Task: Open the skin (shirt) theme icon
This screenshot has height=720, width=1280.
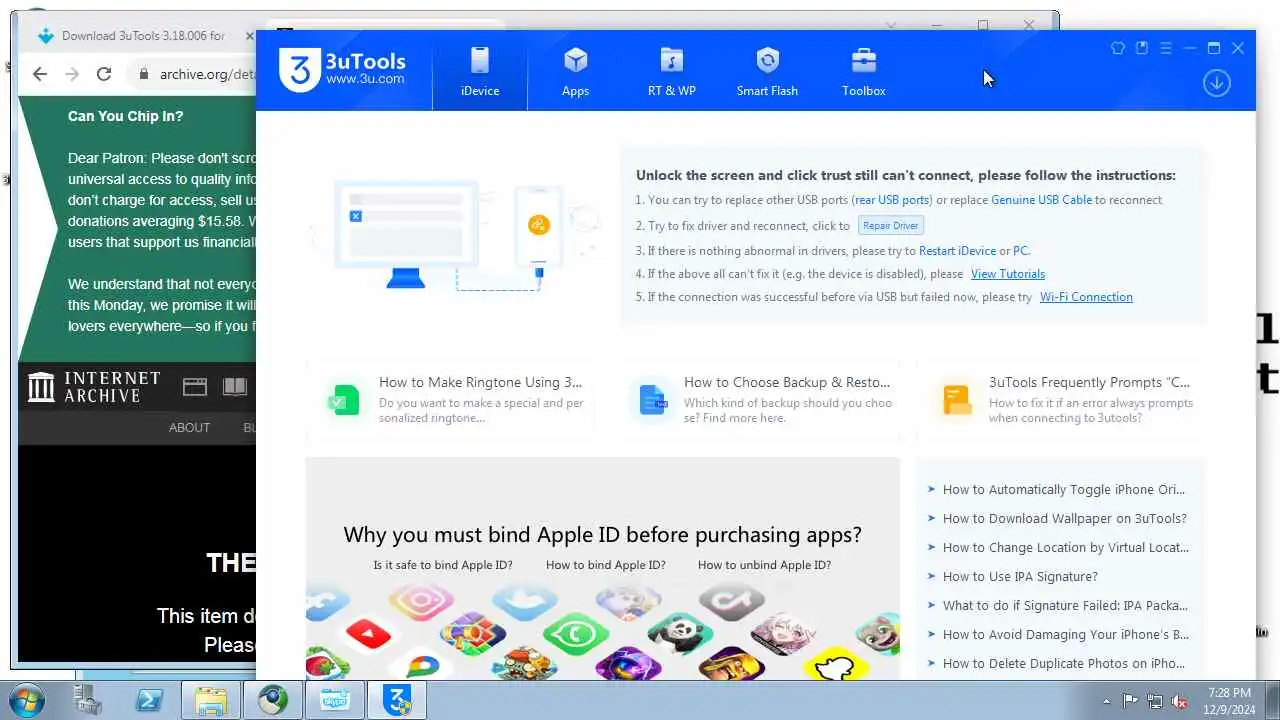Action: (1118, 48)
